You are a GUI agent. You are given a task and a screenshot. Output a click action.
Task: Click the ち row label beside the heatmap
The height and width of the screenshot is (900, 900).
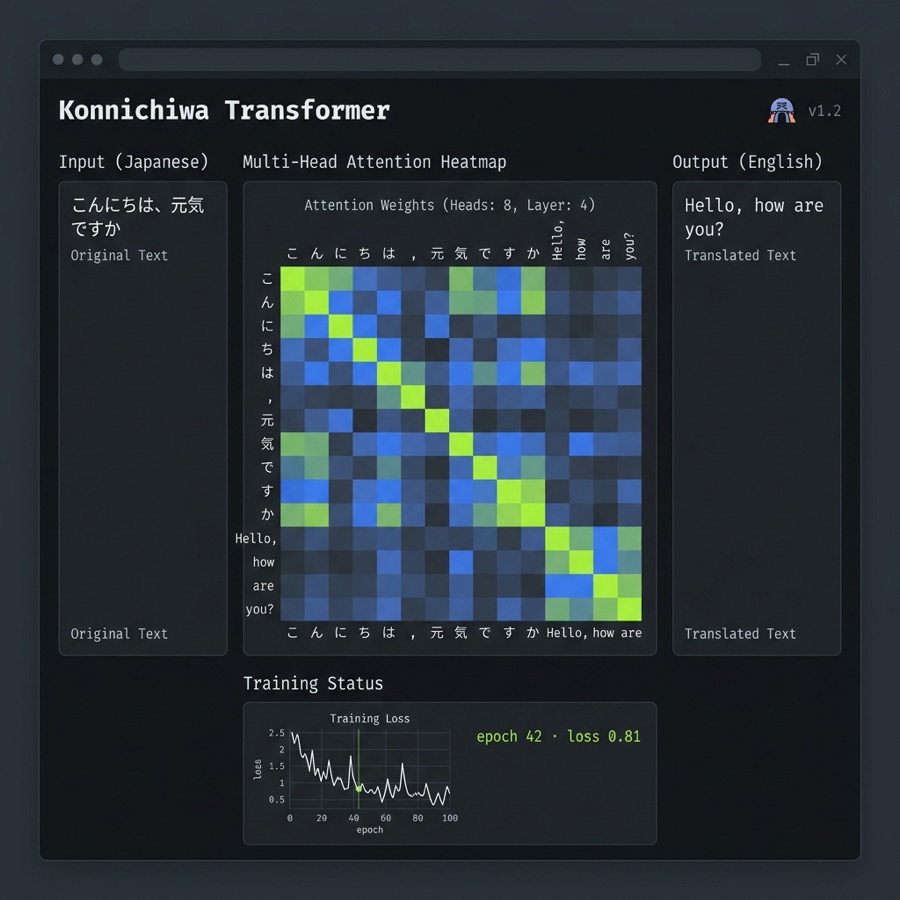coord(267,349)
